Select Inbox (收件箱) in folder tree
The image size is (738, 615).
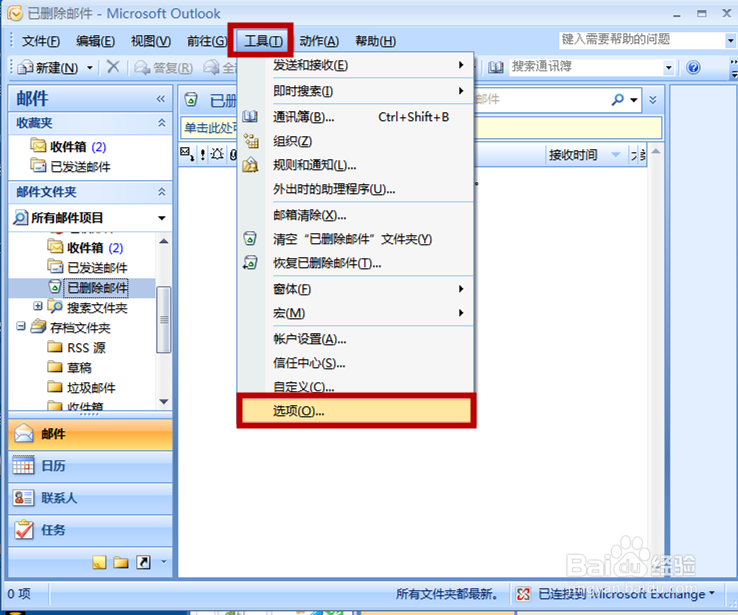[85, 248]
